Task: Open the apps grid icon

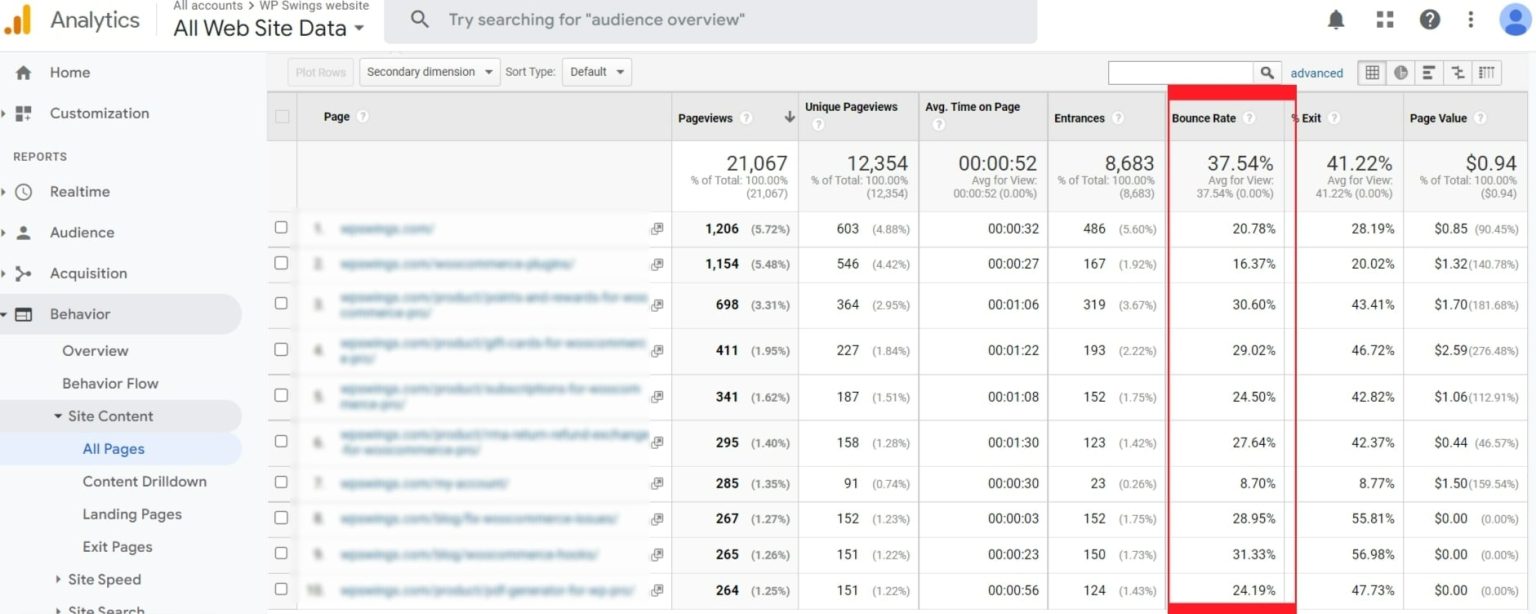Action: pos(1385,19)
